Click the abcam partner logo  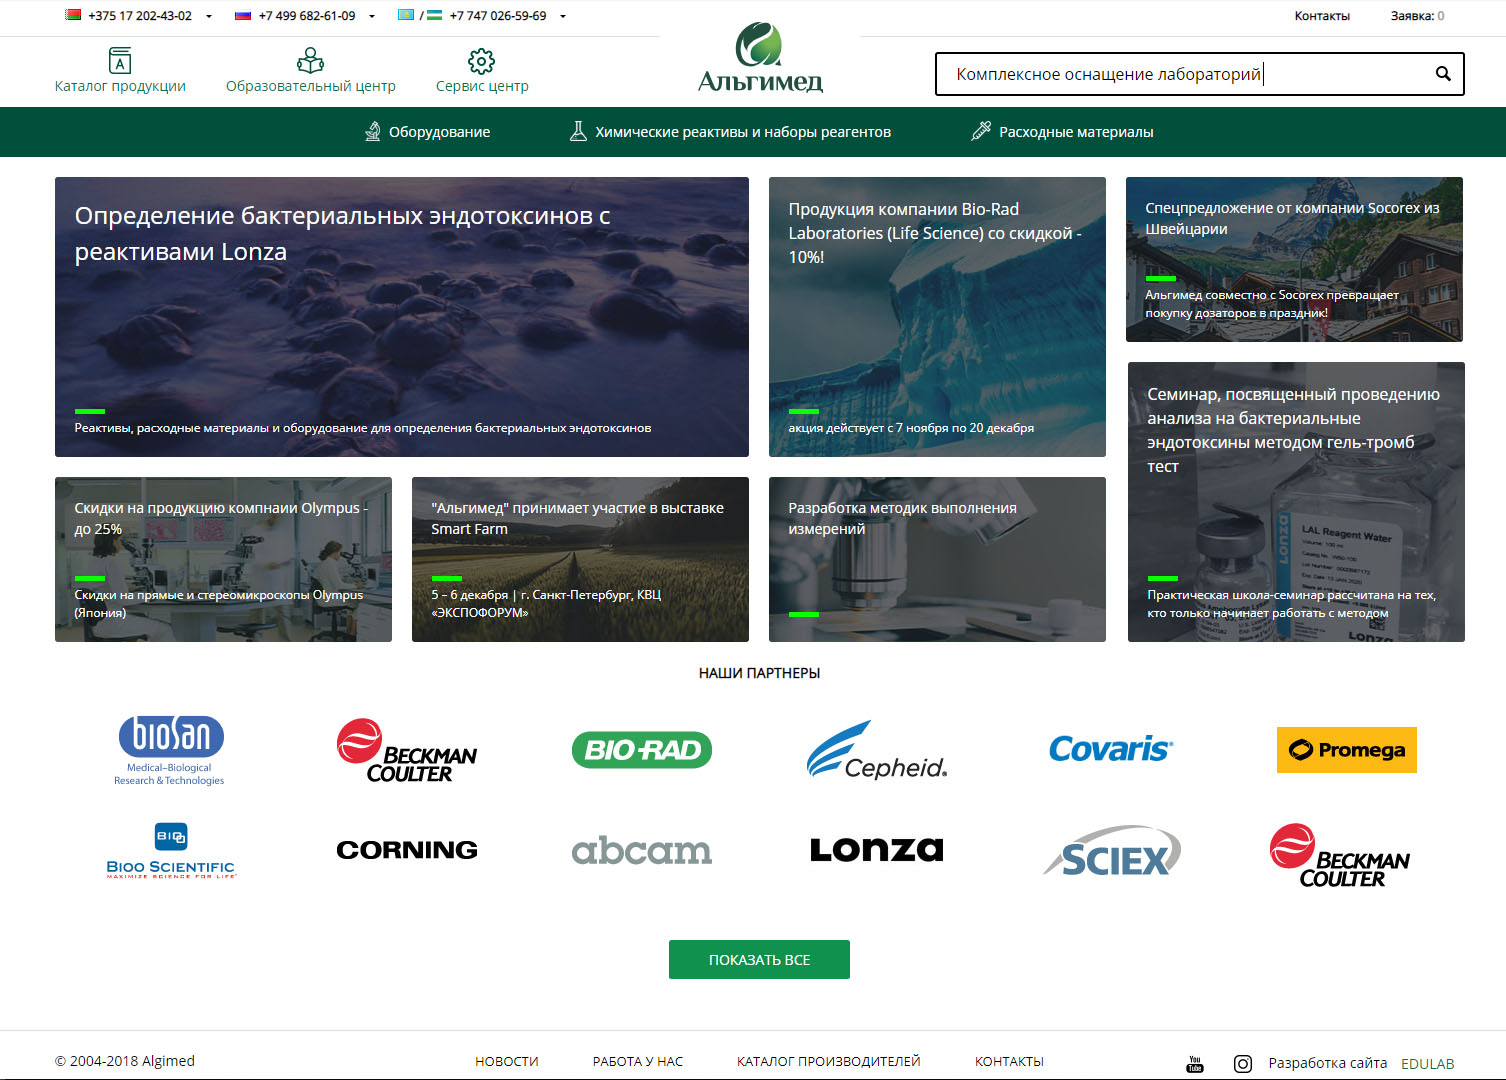pyautogui.click(x=642, y=851)
